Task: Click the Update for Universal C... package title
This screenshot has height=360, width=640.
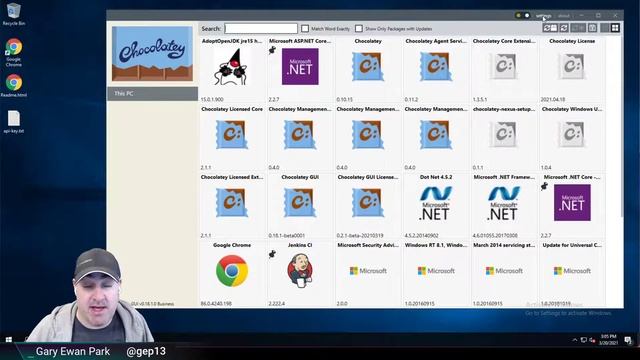Action: [572, 245]
